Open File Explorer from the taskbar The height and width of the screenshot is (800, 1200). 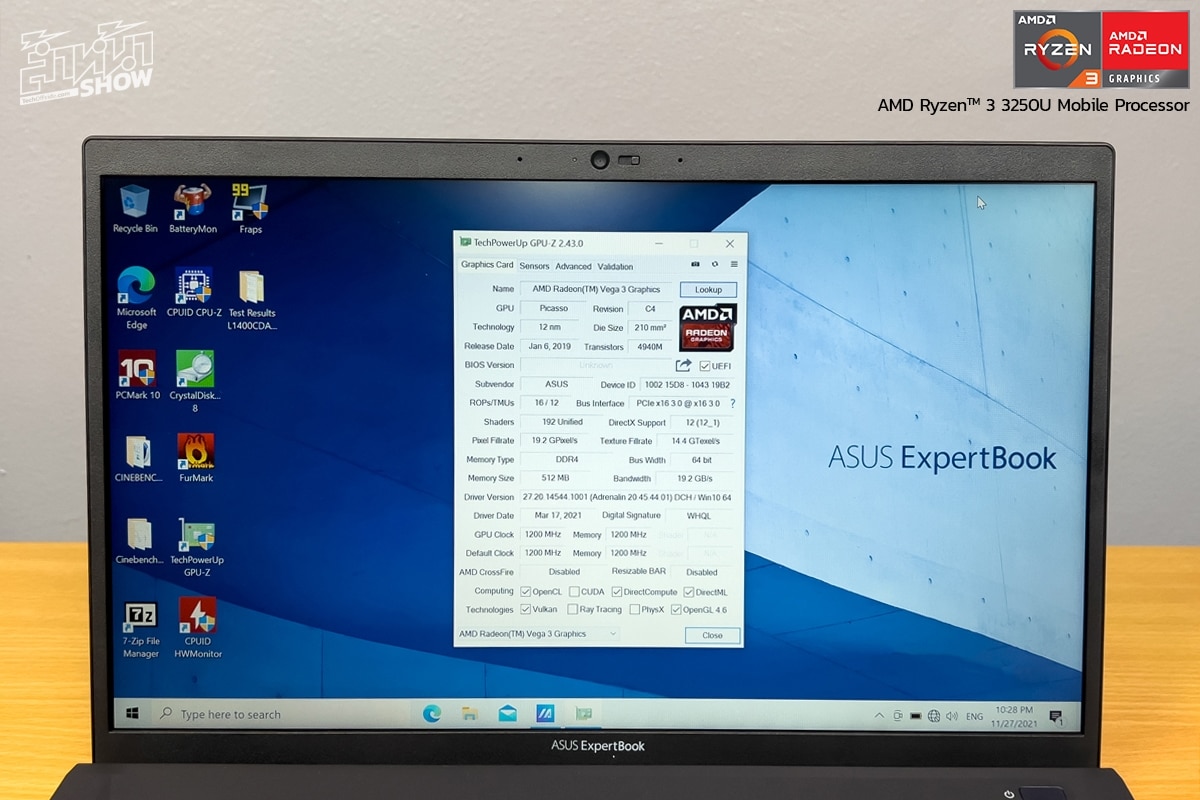coord(469,714)
